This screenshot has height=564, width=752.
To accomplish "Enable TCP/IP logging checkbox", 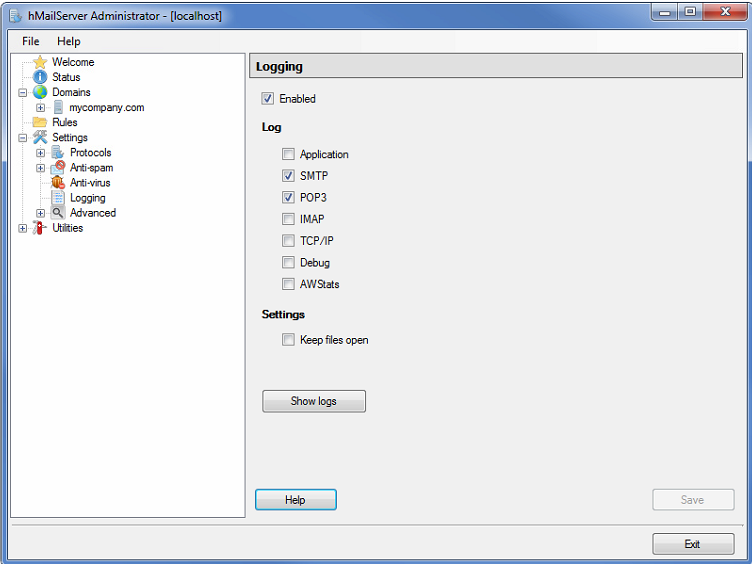I will 288,241.
